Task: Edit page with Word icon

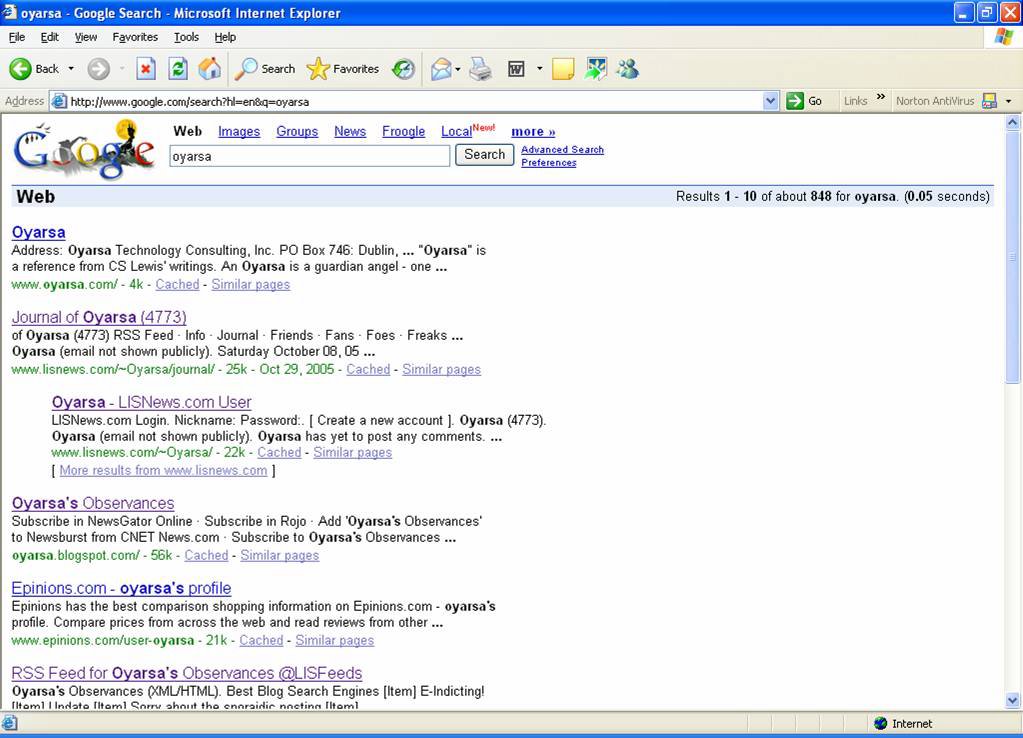Action: click(516, 69)
